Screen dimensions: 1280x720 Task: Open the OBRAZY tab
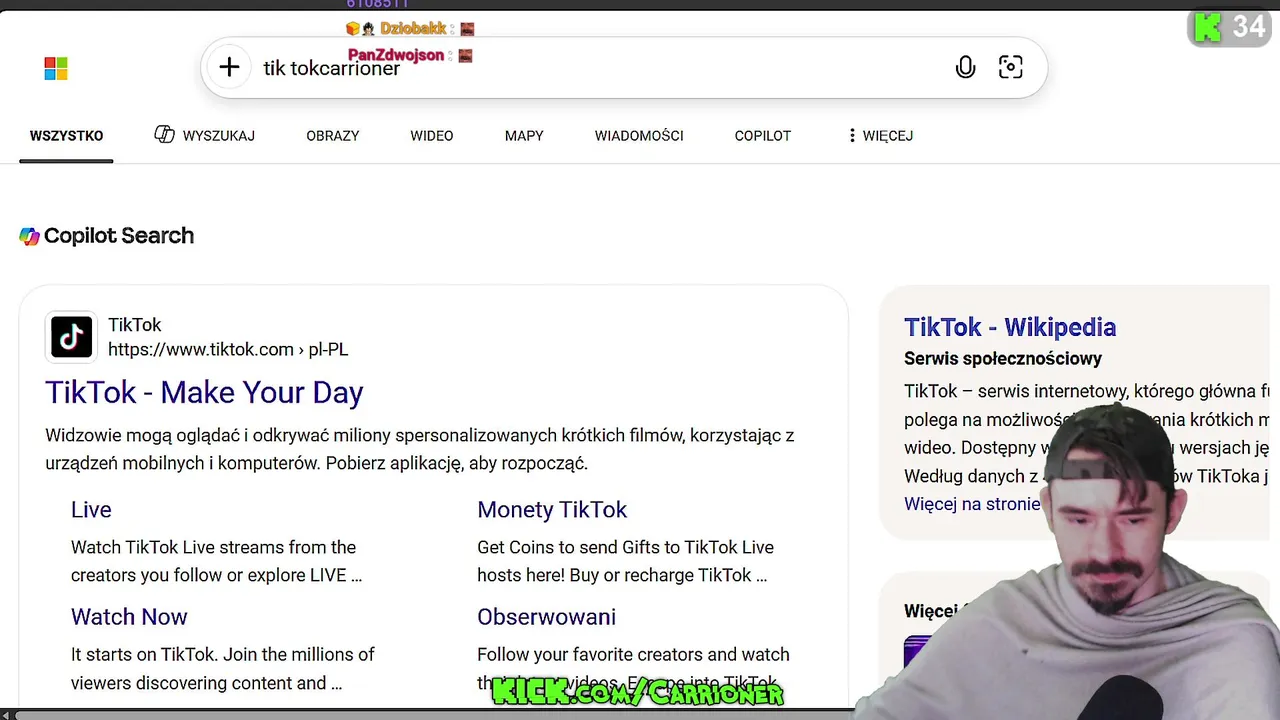(333, 136)
